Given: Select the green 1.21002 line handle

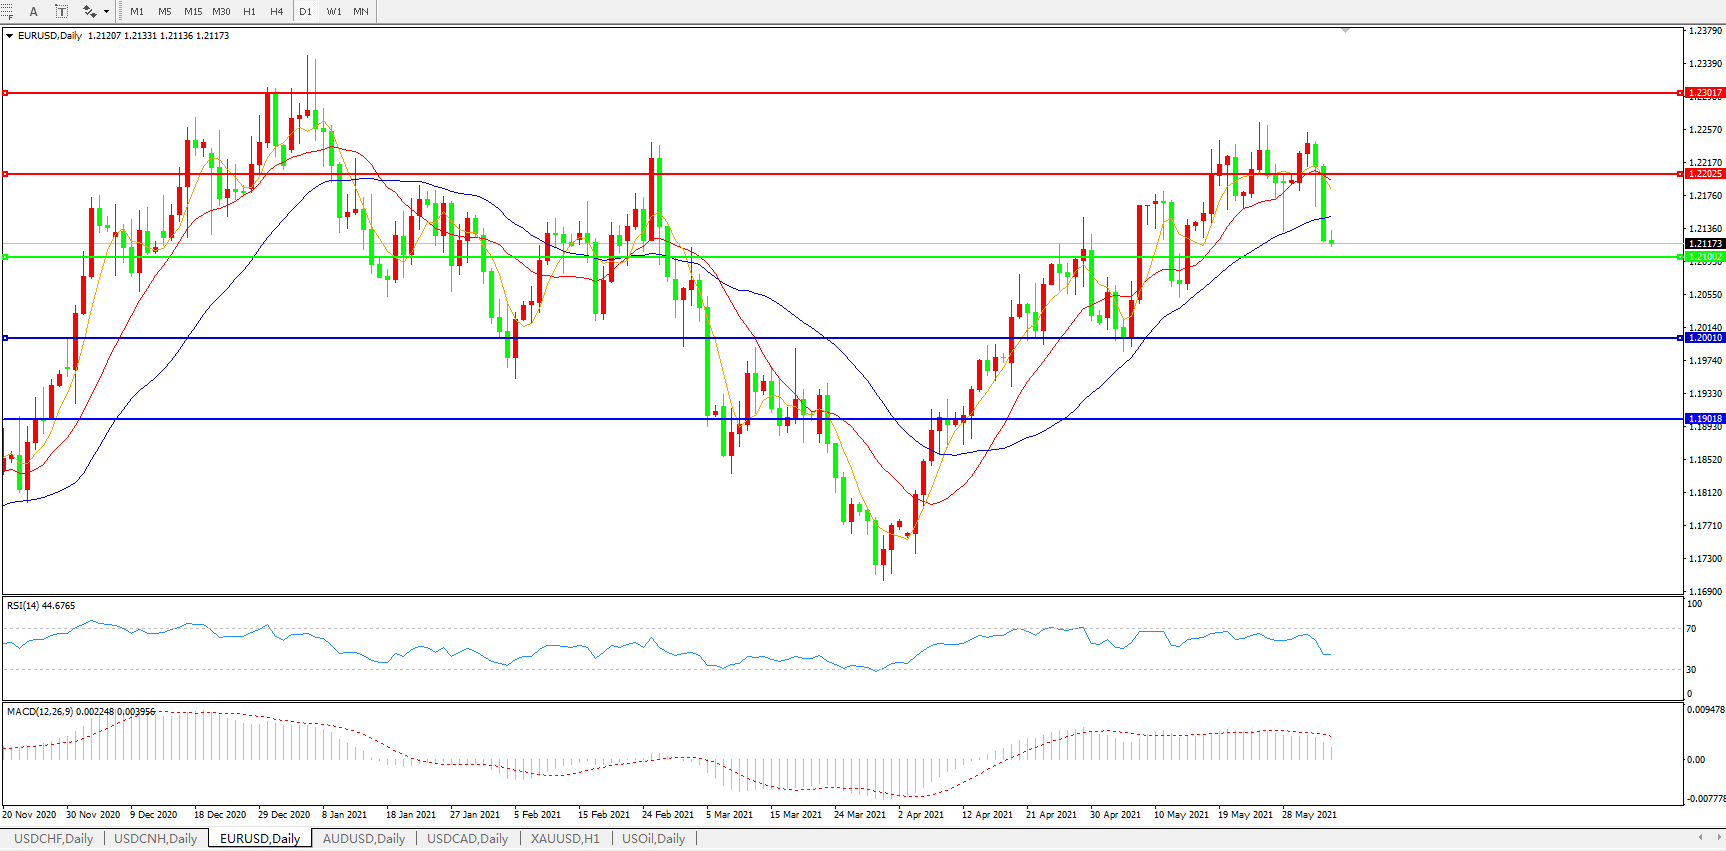Looking at the screenshot, I should (6, 257).
